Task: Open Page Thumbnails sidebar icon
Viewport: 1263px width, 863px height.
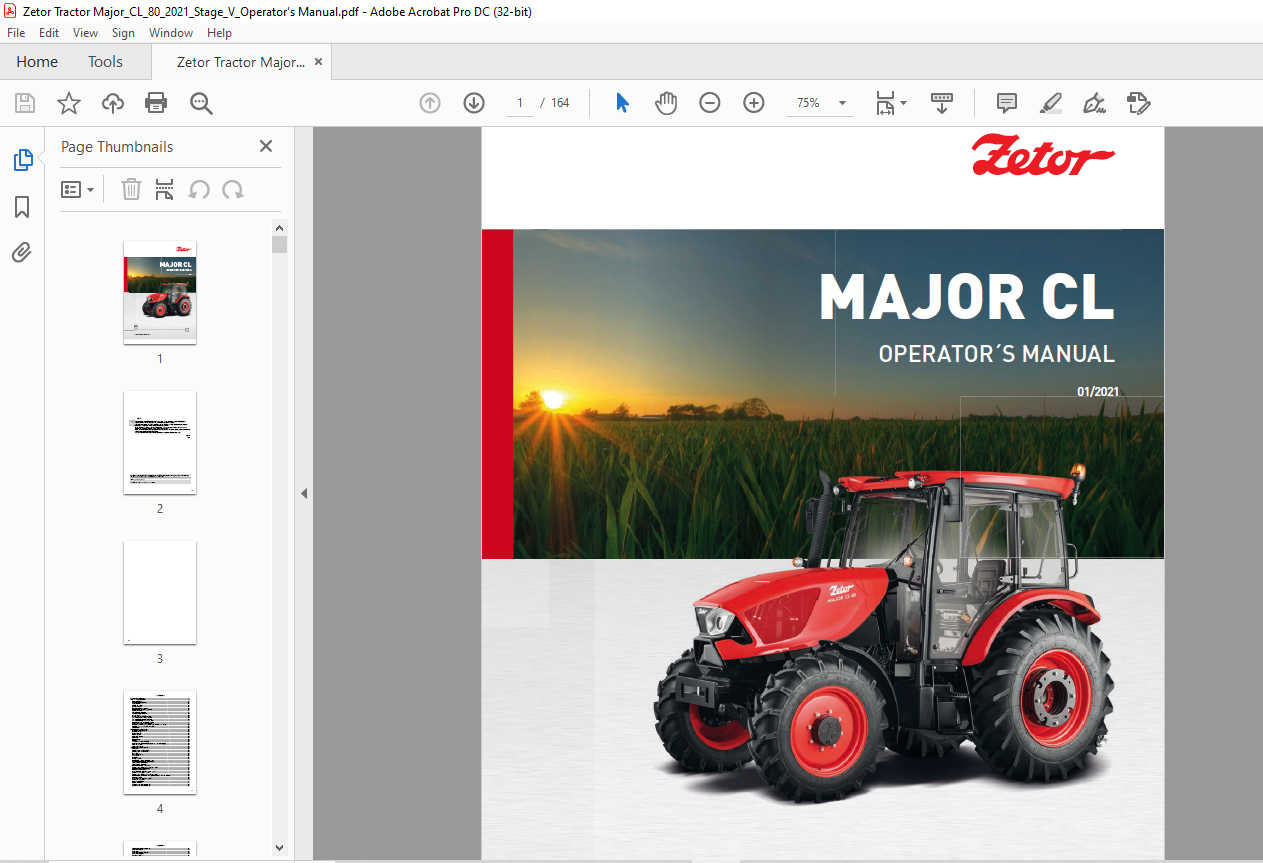Action: coord(22,160)
